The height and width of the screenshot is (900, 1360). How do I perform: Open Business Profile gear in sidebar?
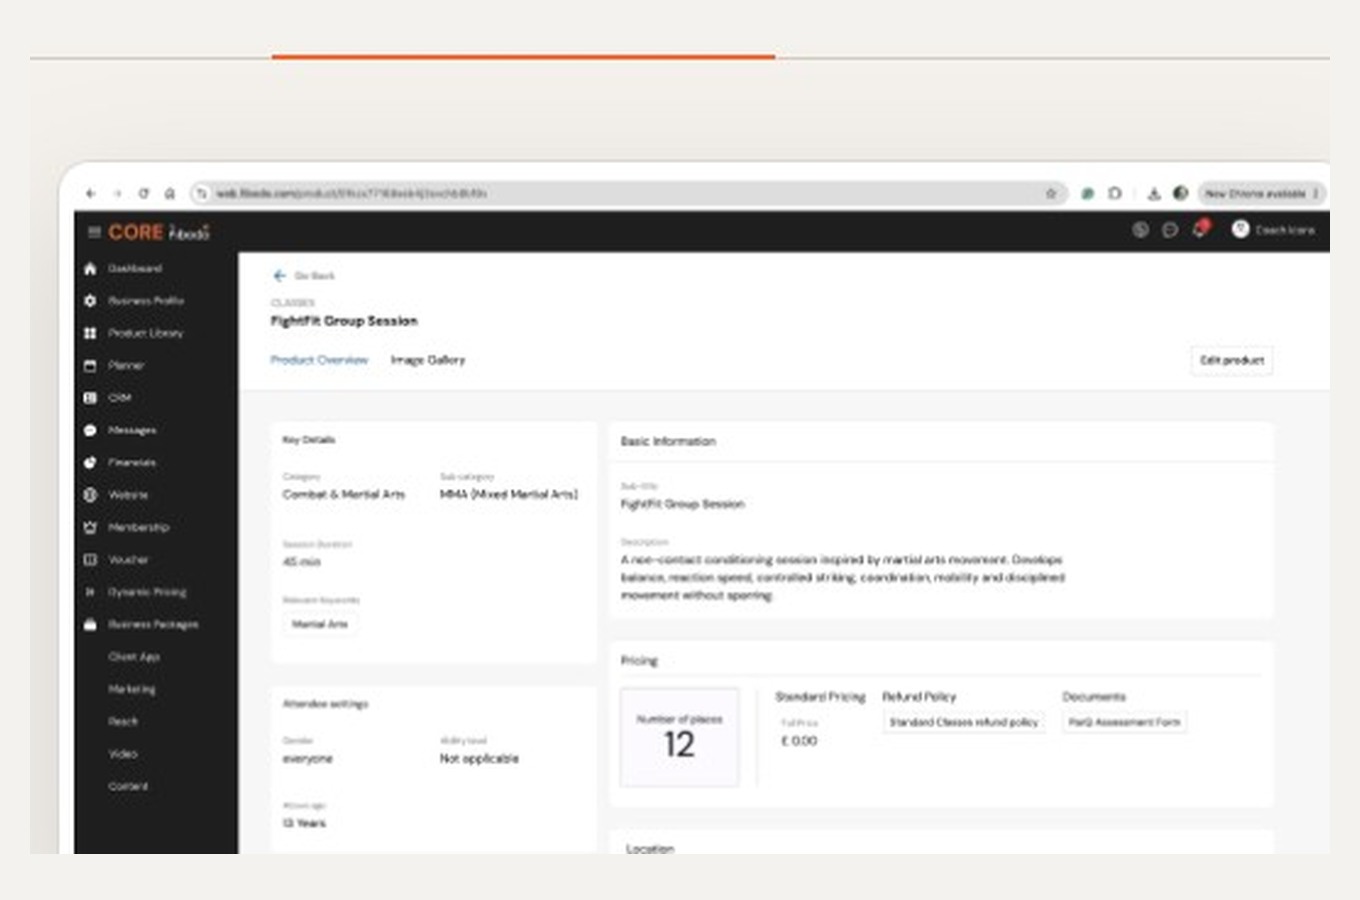point(134,301)
